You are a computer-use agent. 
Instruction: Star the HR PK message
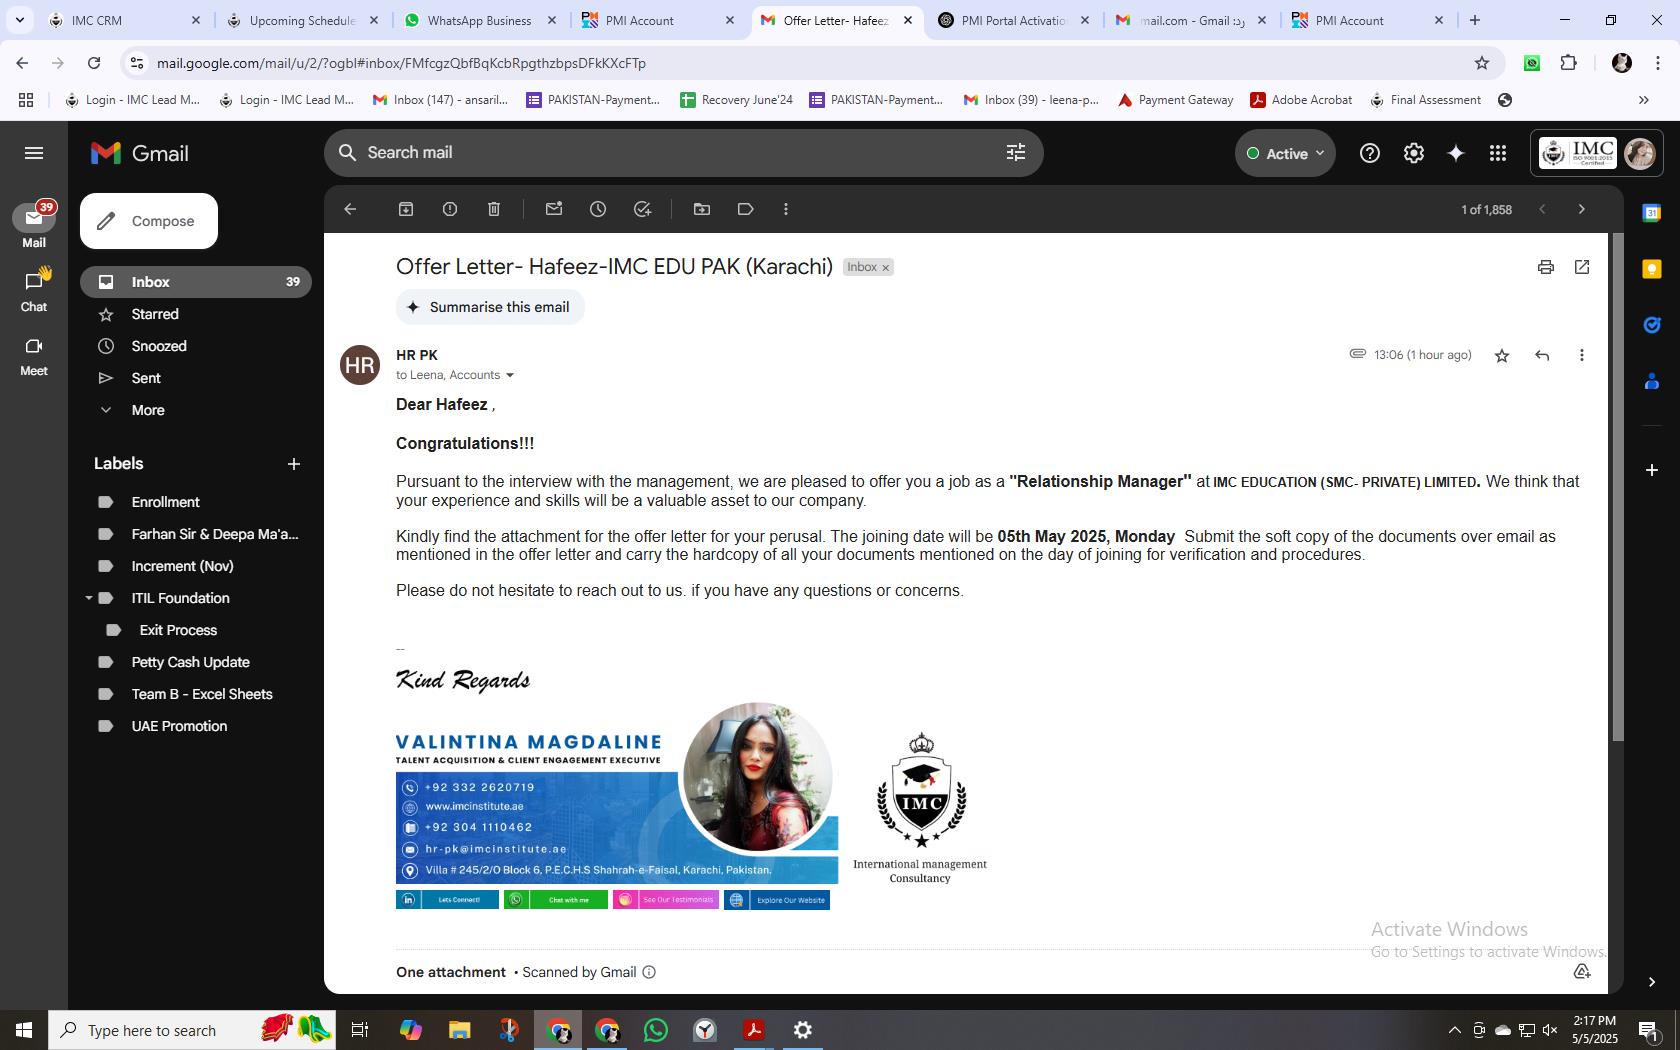click(x=1502, y=355)
